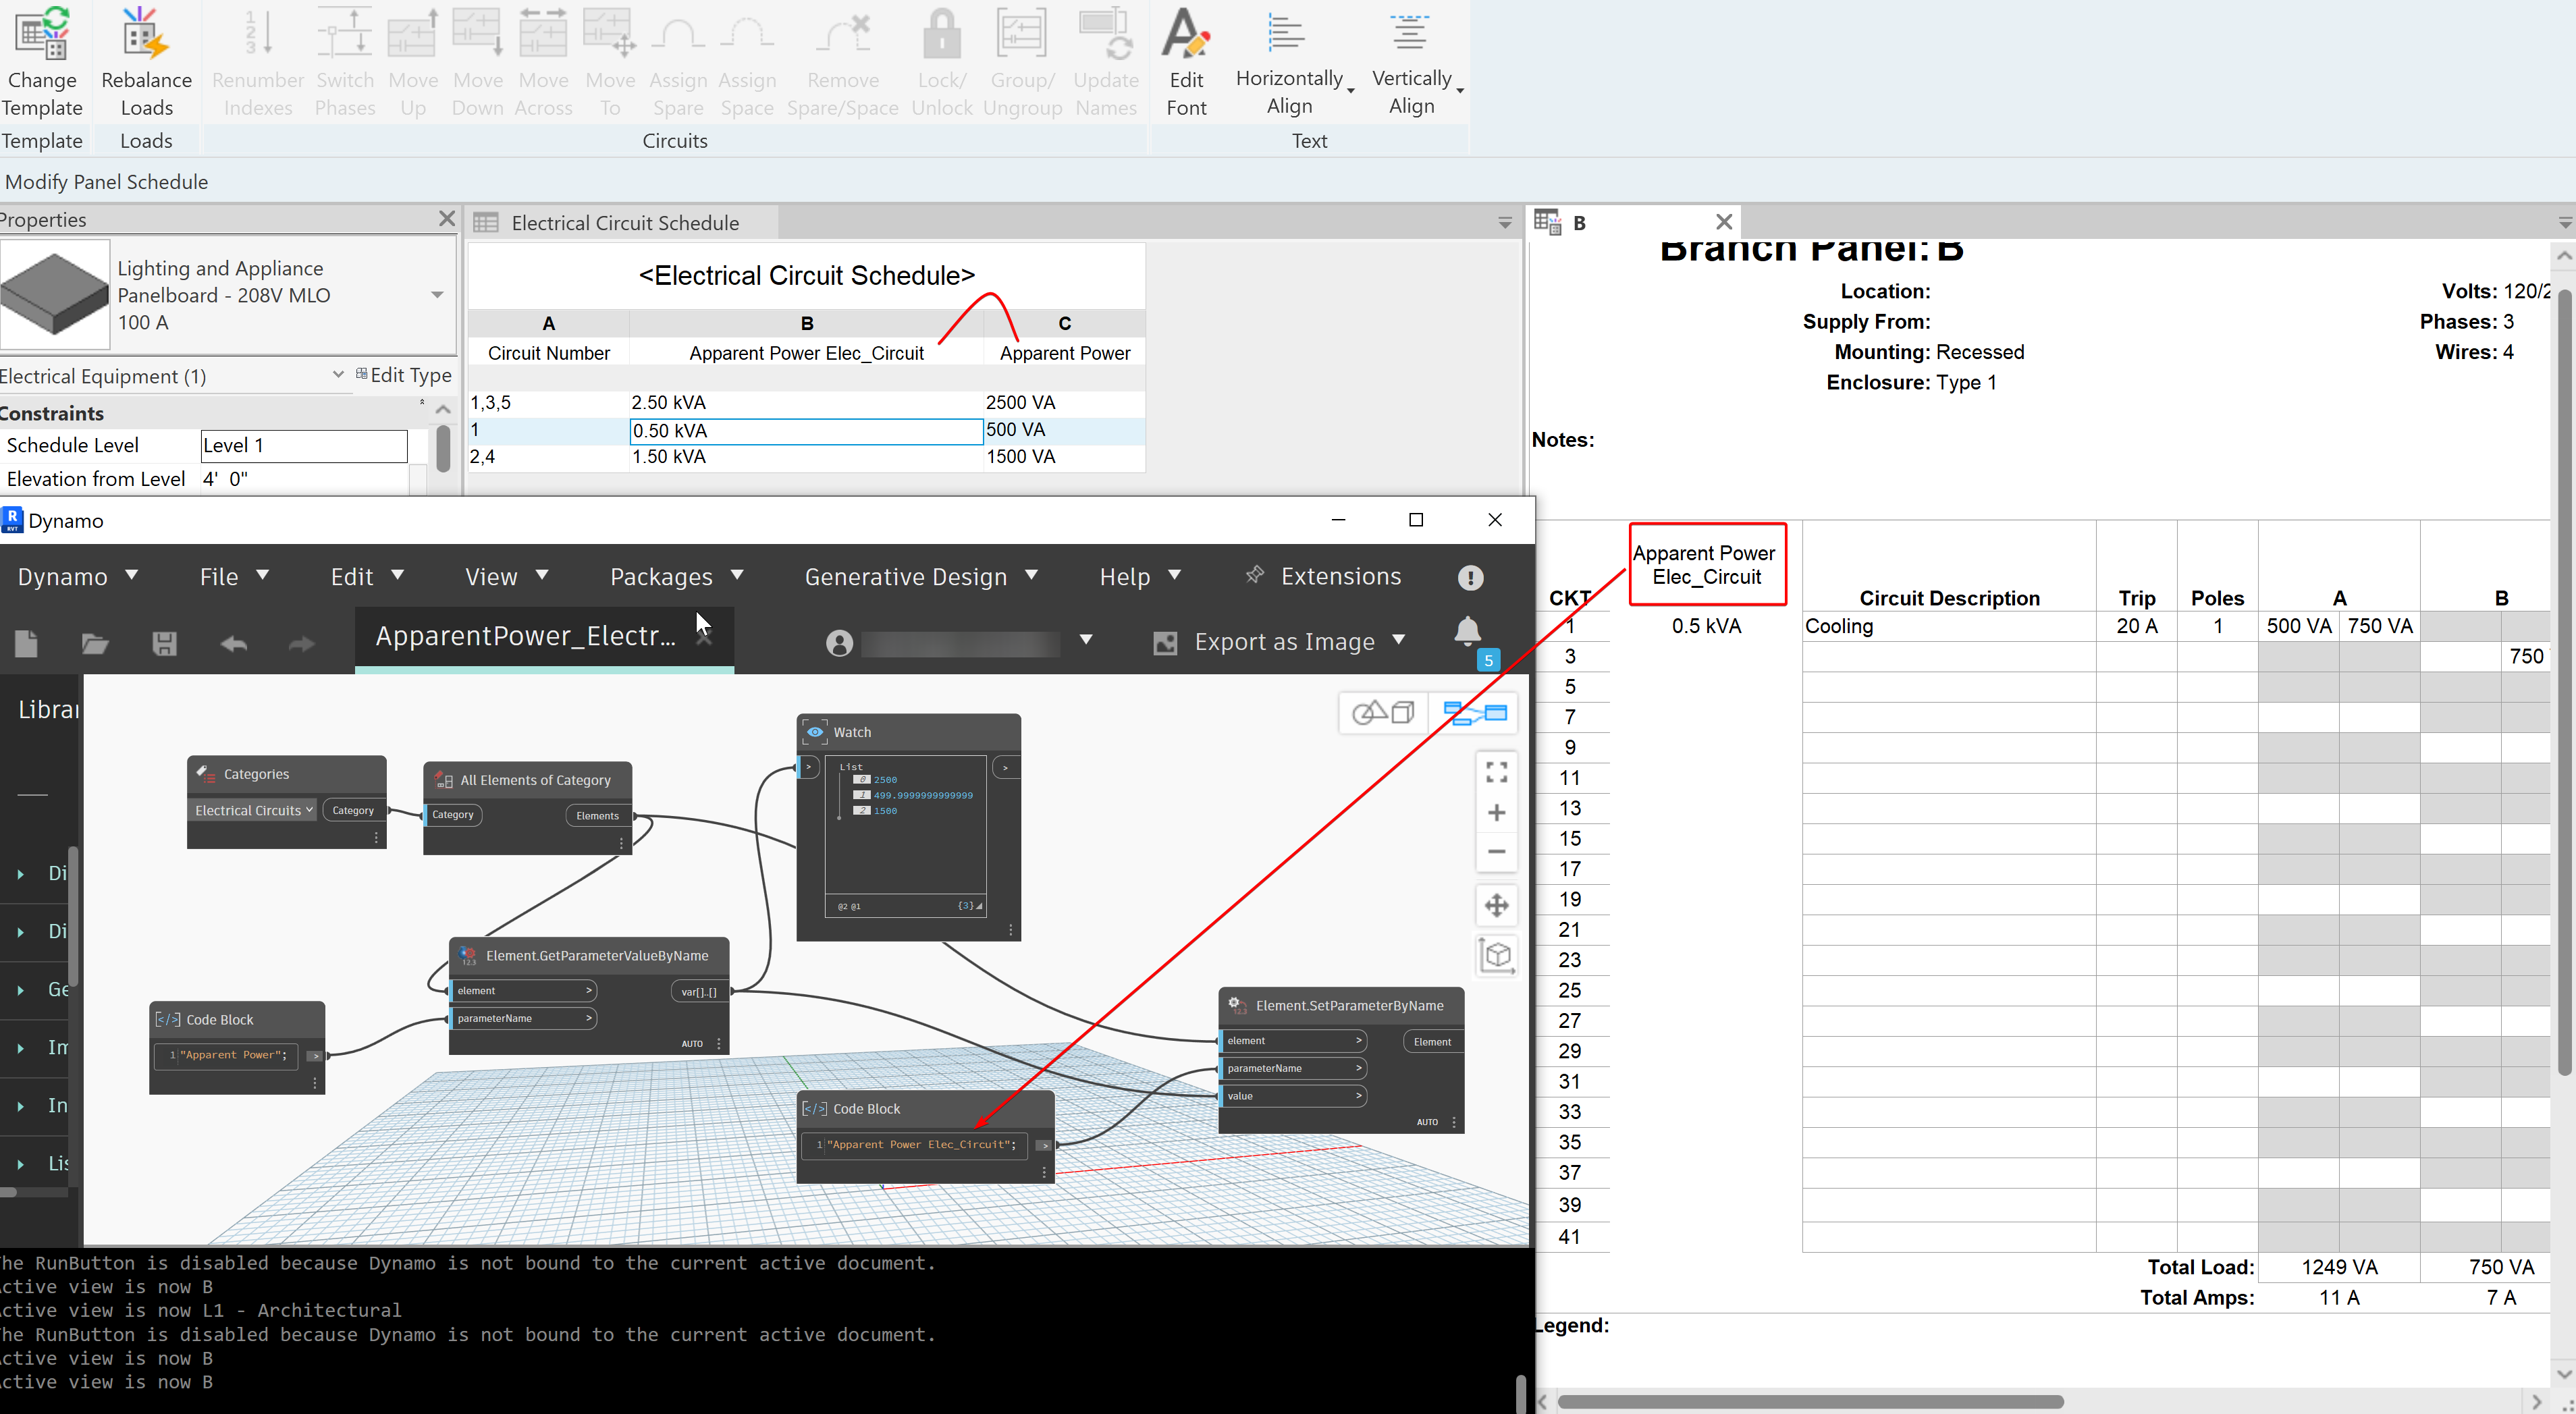
Task: Enable pan mode on the Dynamo canvas
Action: point(1496,905)
